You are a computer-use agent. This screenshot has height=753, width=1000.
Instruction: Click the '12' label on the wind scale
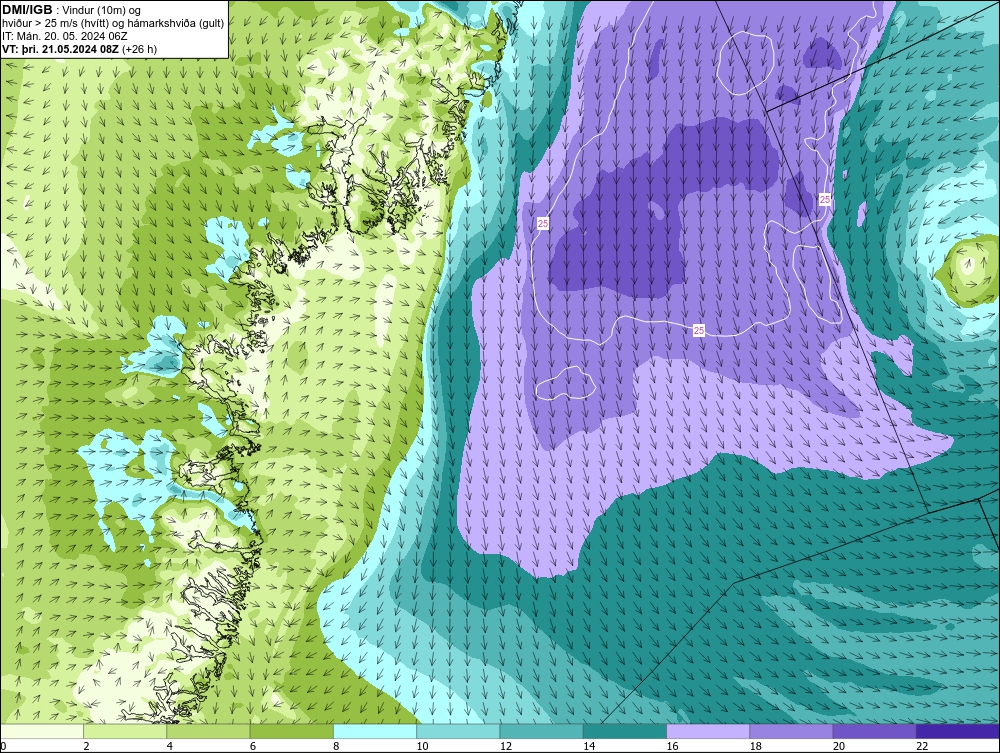pos(506,747)
